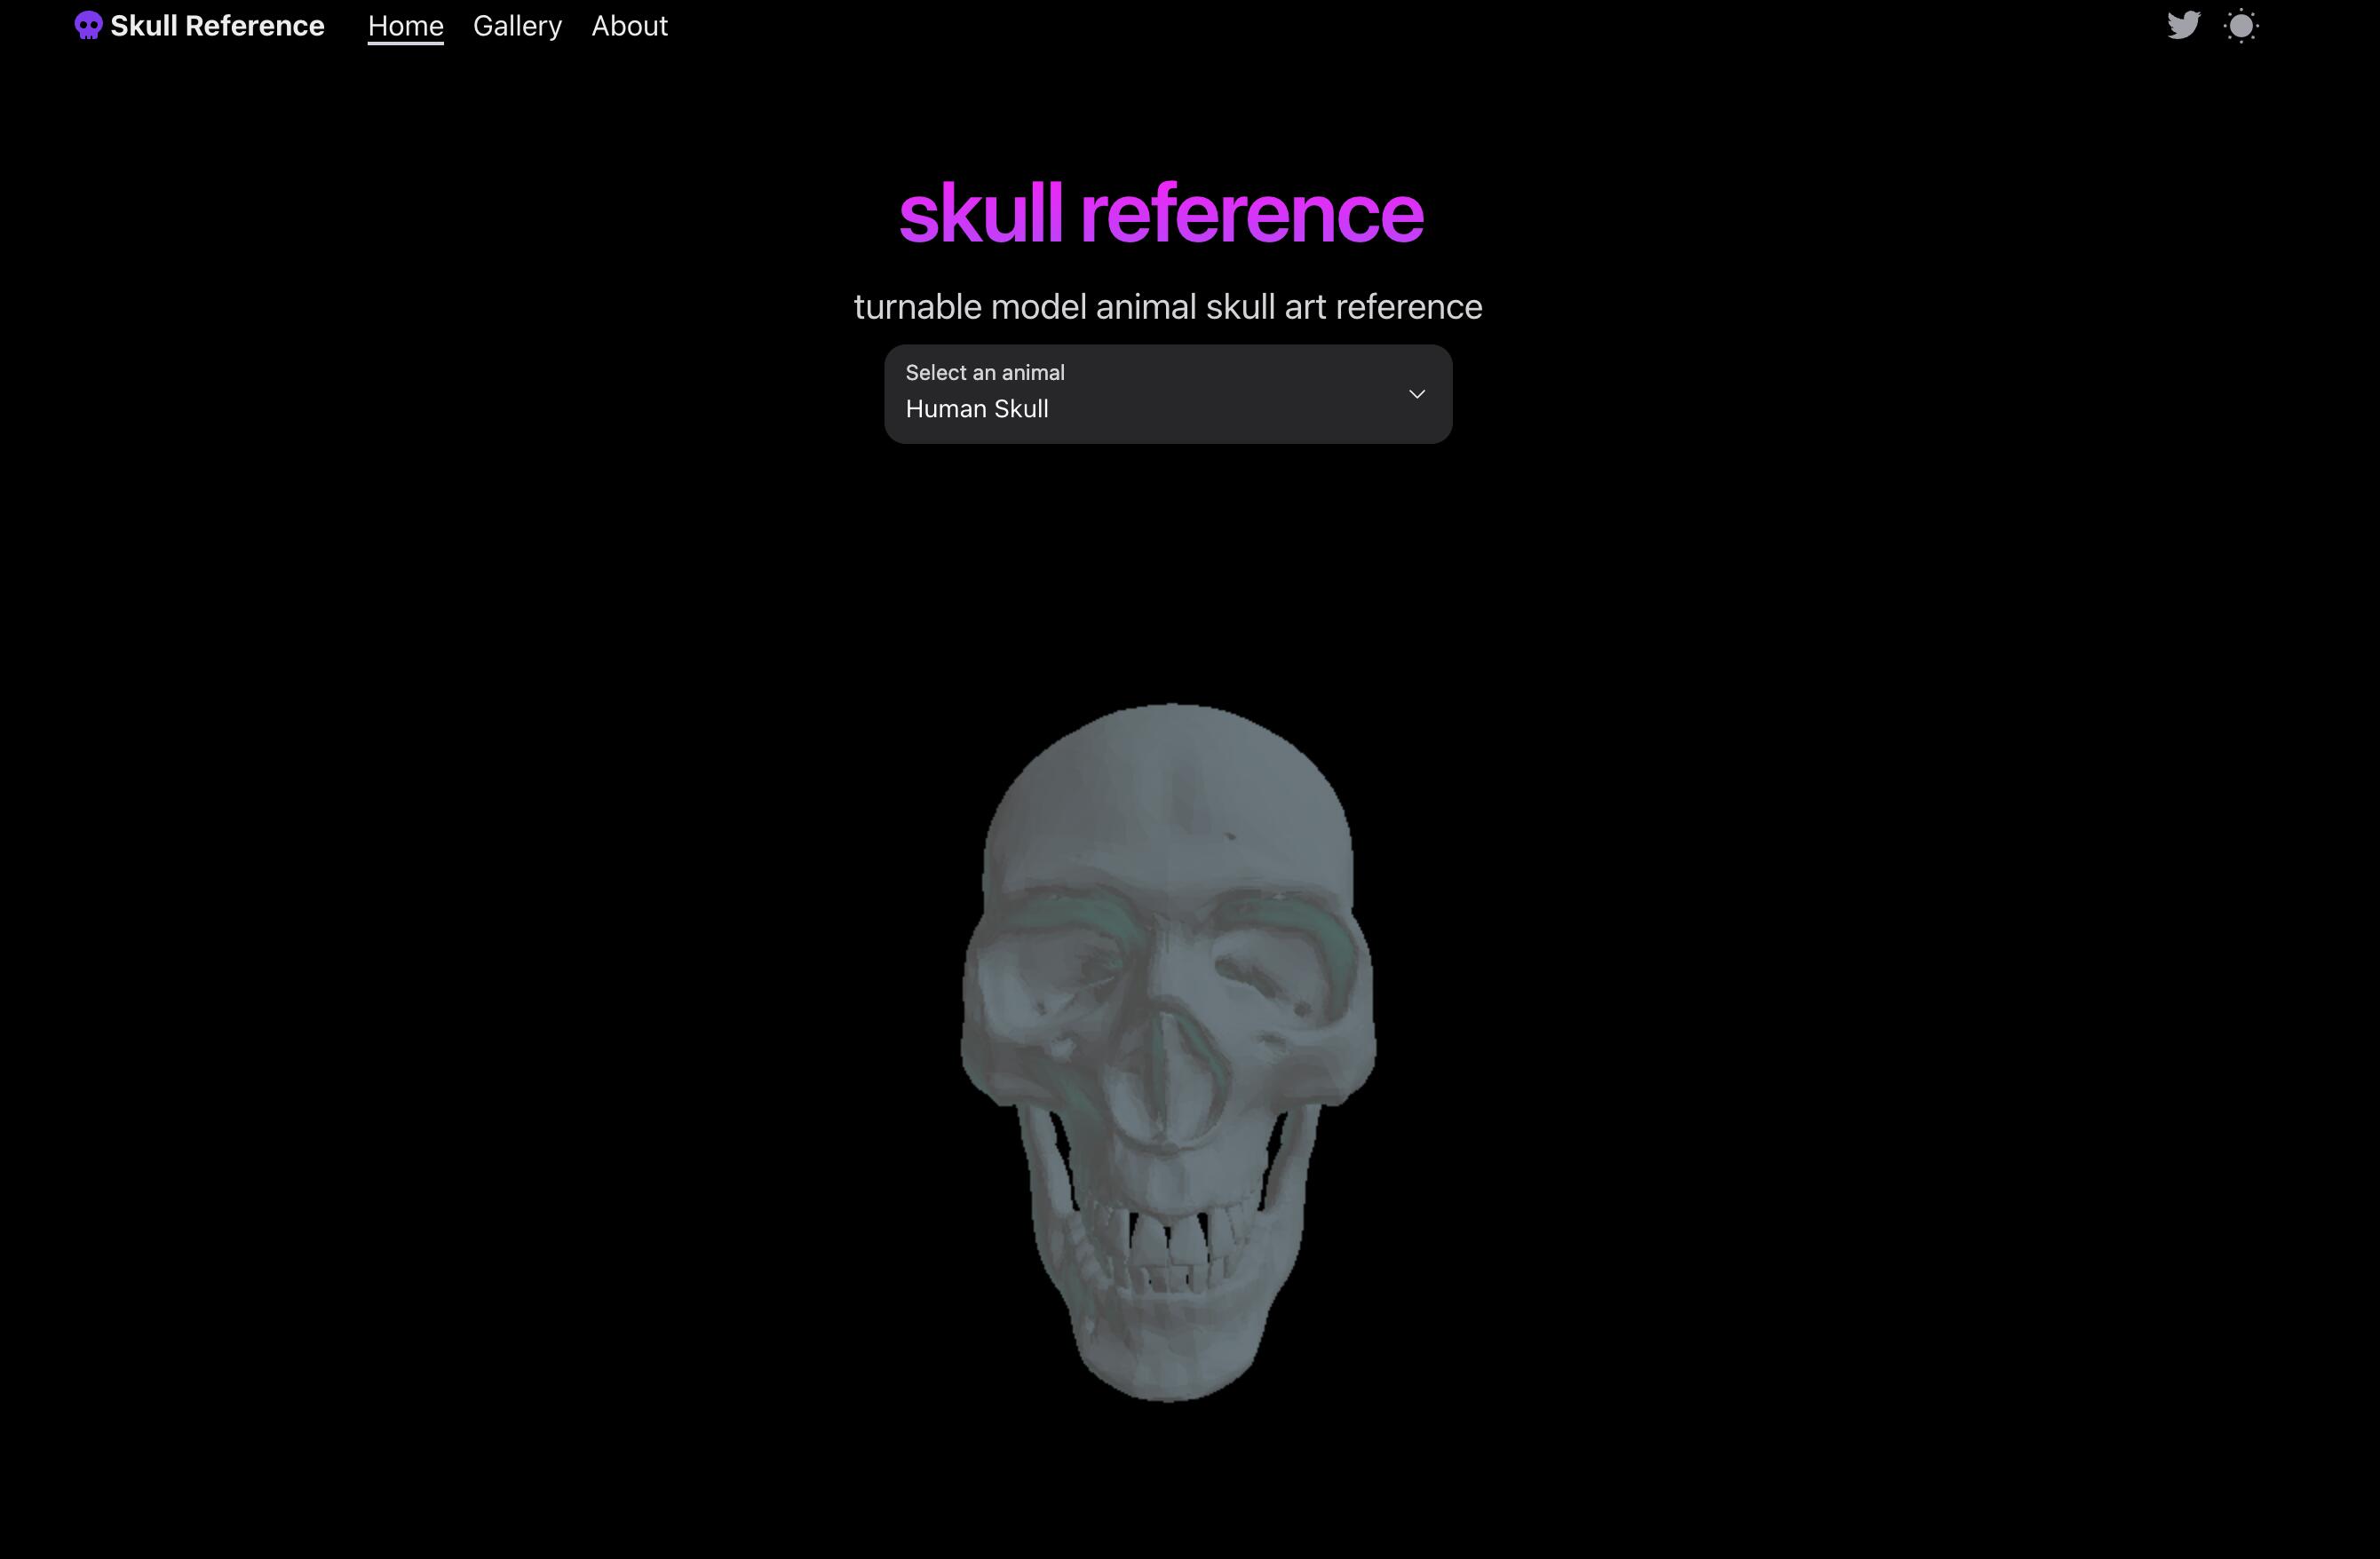This screenshot has width=2380, height=1559.
Task: Open the "Select an animal" dropdown
Action: pos(1167,394)
